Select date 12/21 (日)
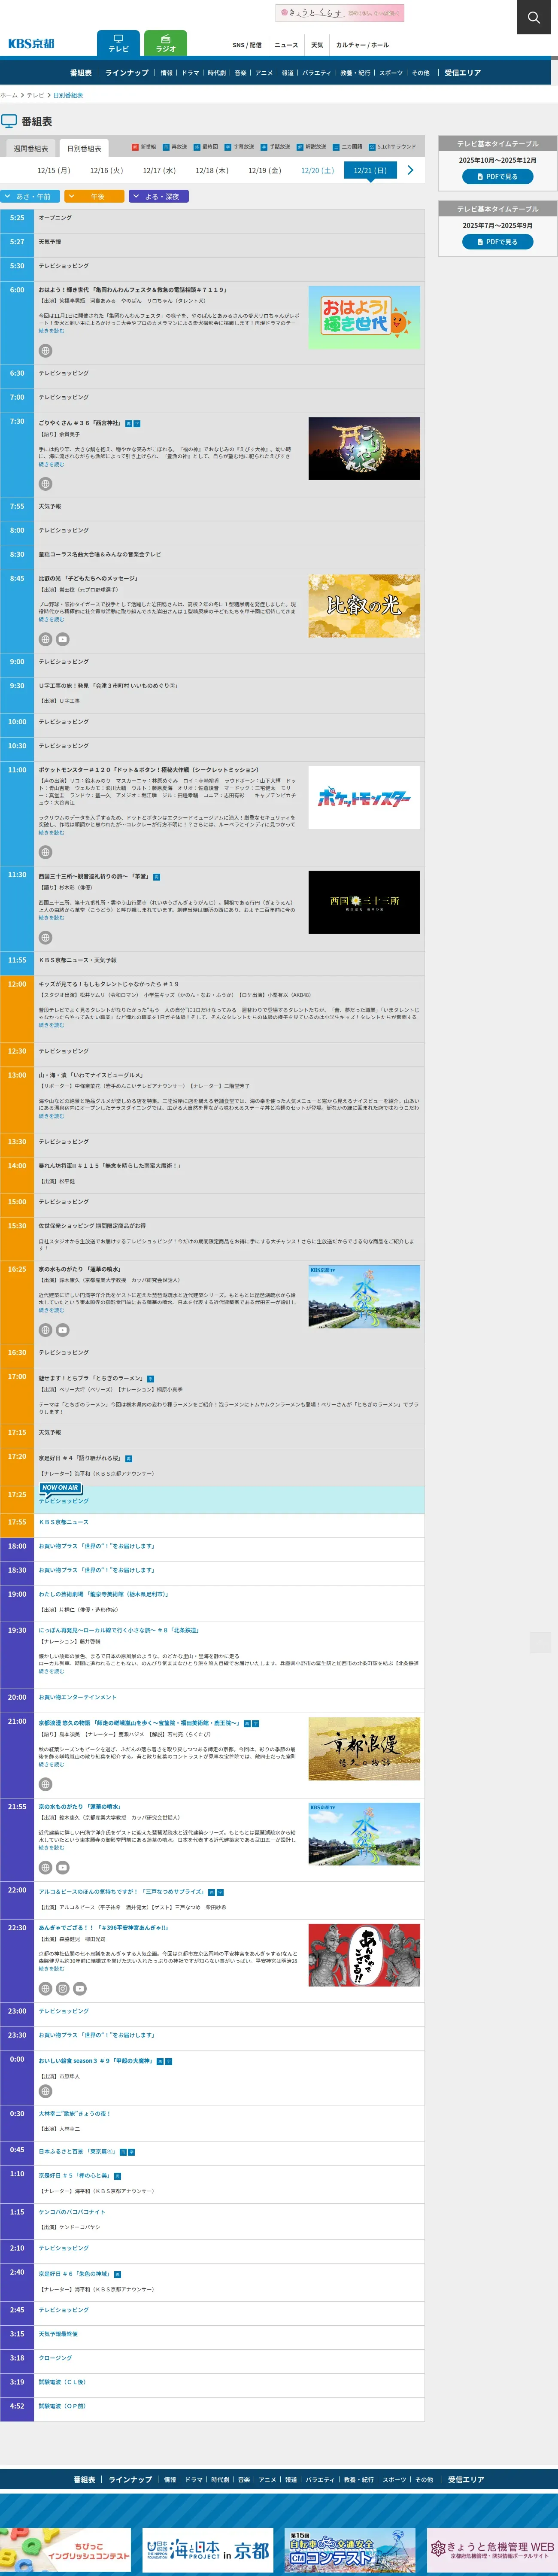The height and width of the screenshot is (2576, 558). pyautogui.click(x=370, y=171)
